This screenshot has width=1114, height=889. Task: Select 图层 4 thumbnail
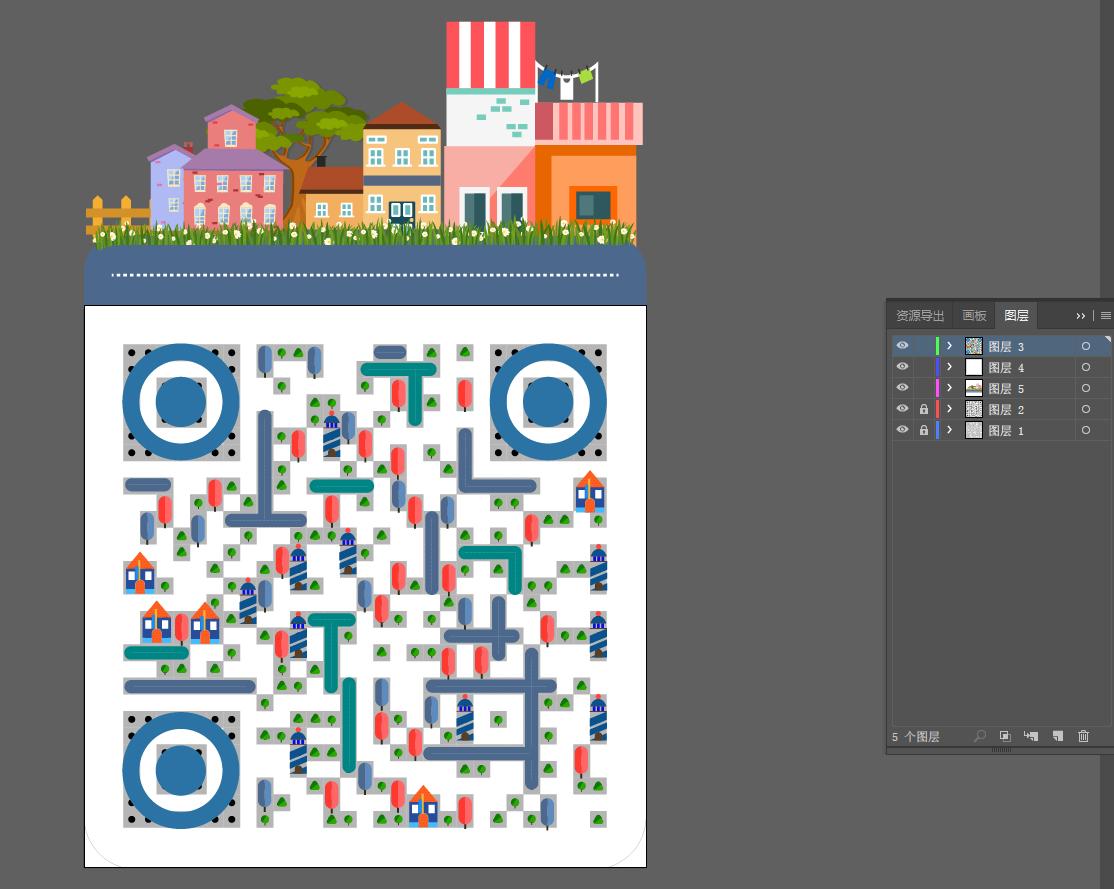coord(973,367)
